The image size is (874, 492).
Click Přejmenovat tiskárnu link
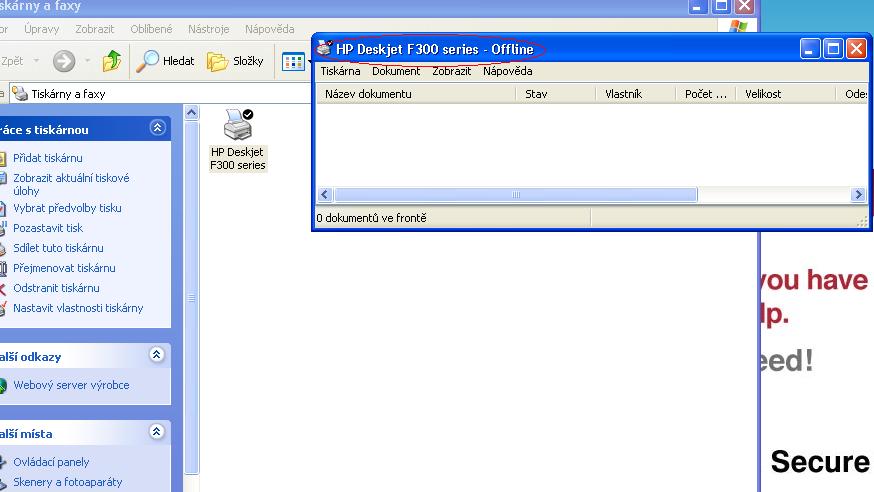pyautogui.click(x=65, y=269)
